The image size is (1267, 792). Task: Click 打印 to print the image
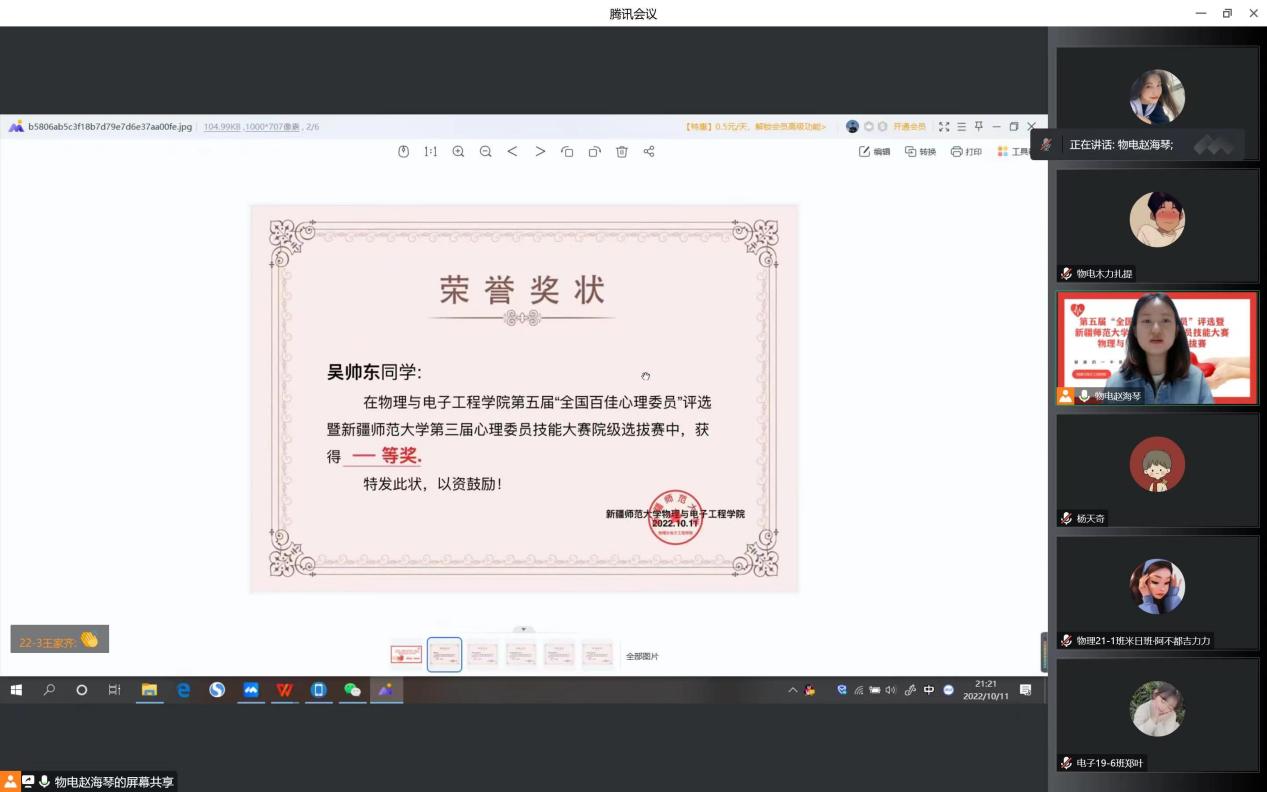(966, 152)
